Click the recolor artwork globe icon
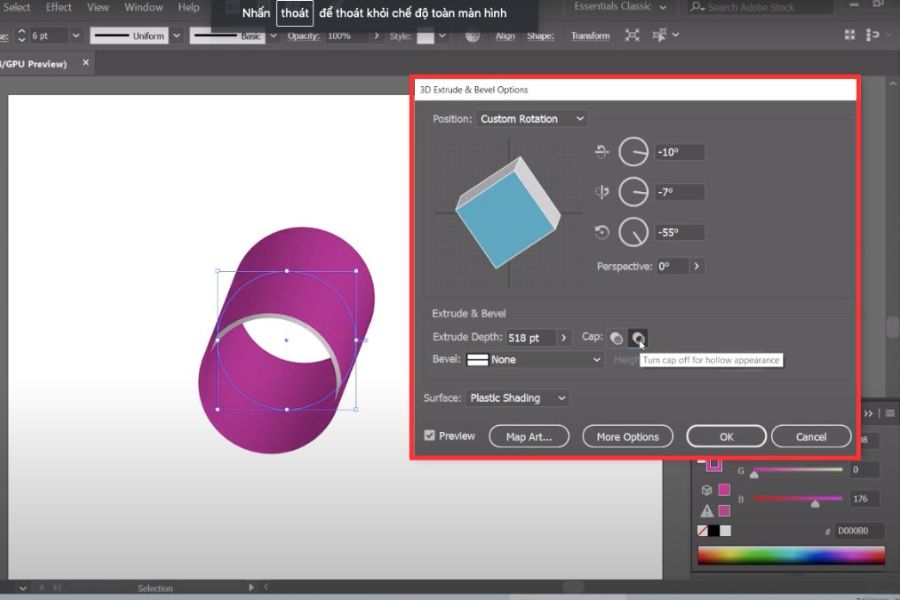The width and height of the screenshot is (900, 600). click(473, 36)
